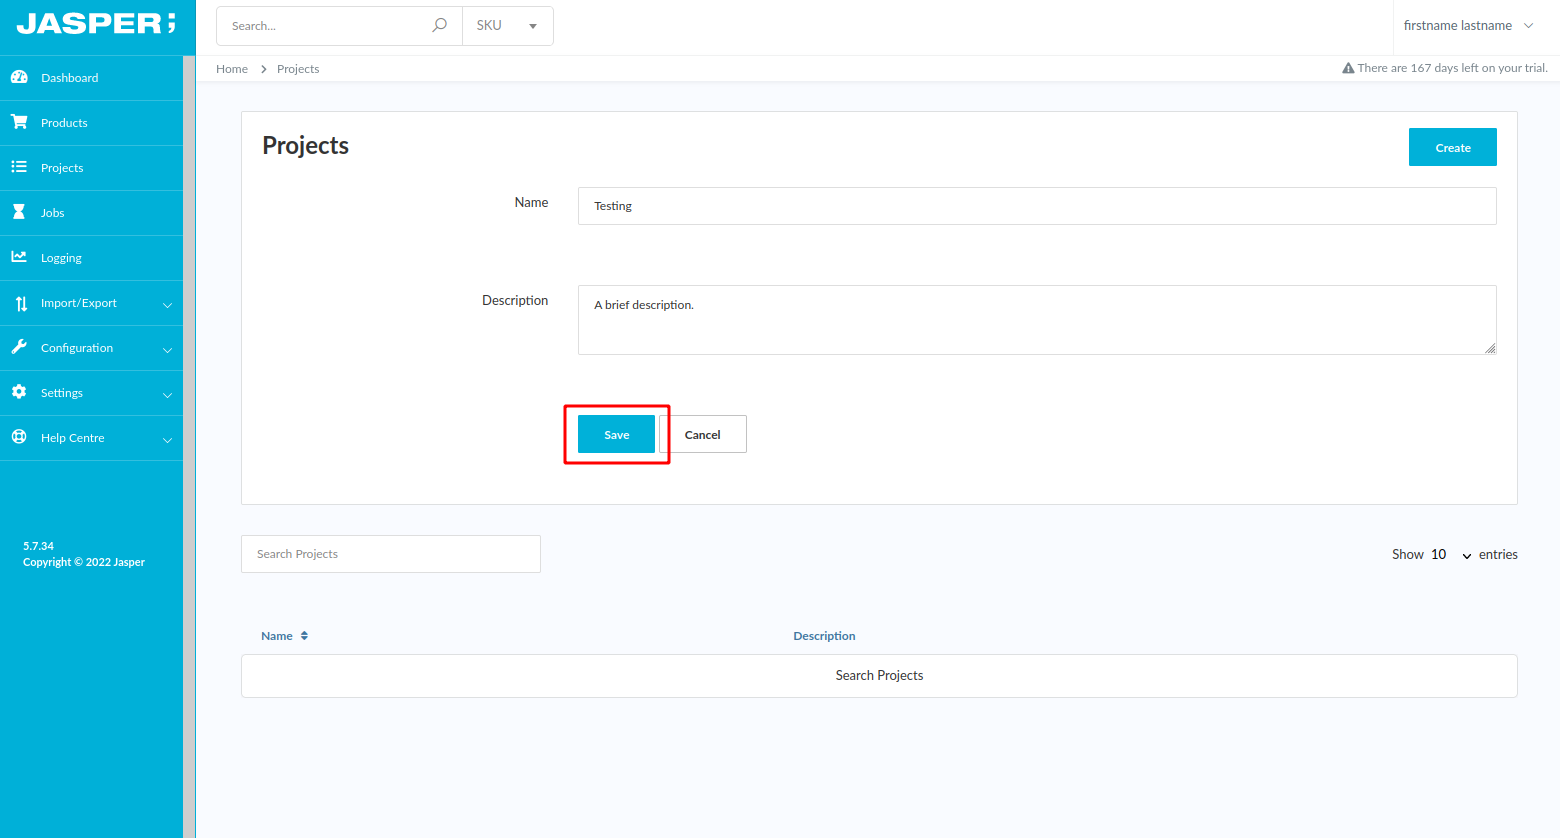Click the Create button
1560x838 pixels.
point(1452,147)
